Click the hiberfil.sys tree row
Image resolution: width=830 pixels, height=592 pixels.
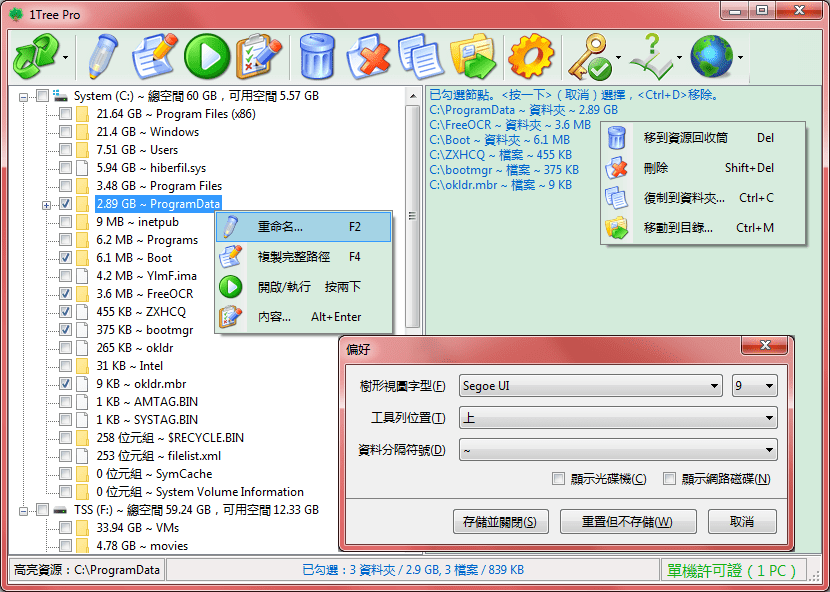click(151, 168)
